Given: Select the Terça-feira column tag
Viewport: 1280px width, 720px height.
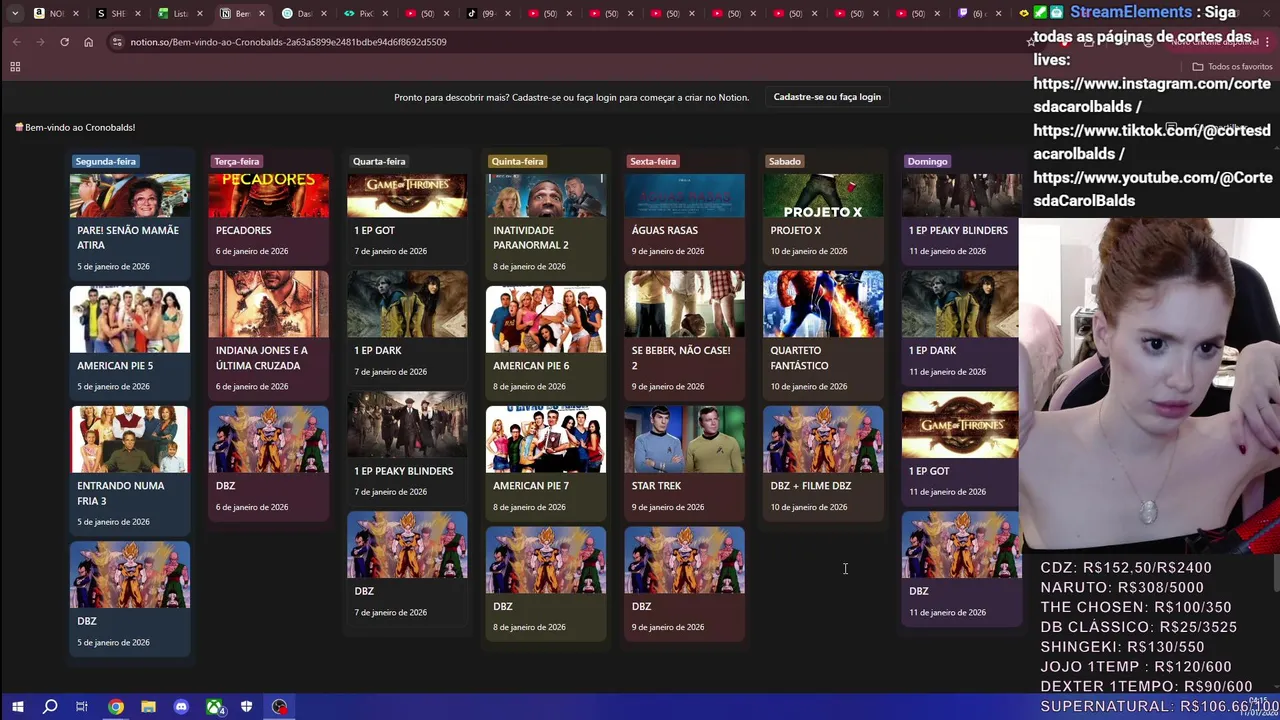Looking at the screenshot, I should pos(236,161).
